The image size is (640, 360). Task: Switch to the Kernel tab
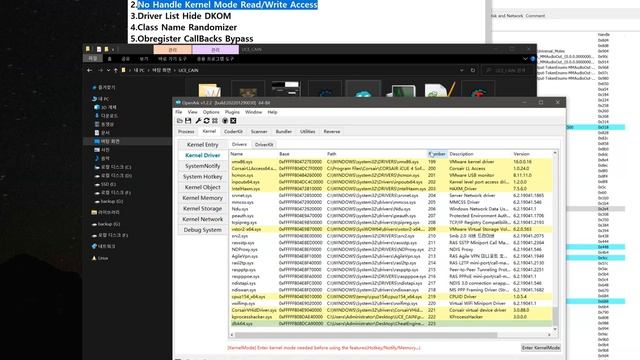209,131
